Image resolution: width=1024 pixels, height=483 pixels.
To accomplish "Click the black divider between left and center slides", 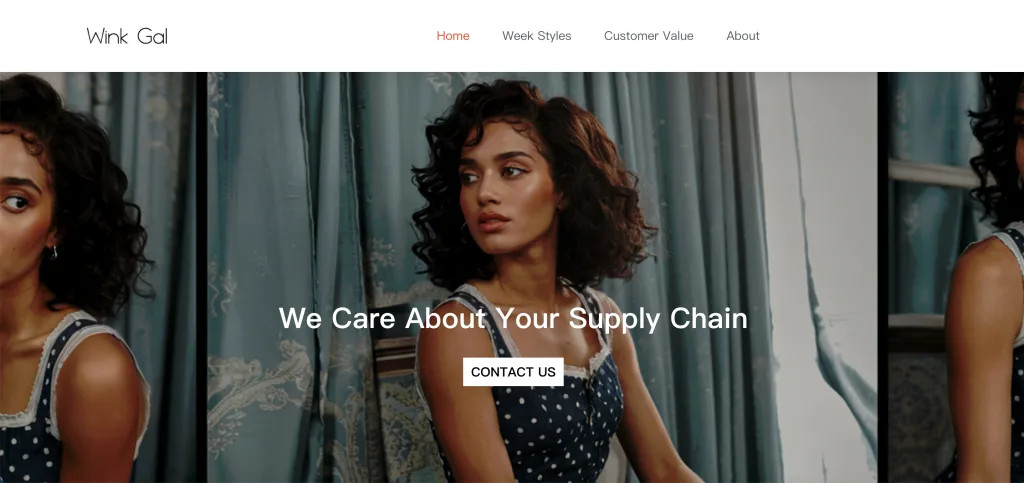I will pyautogui.click(x=202, y=277).
